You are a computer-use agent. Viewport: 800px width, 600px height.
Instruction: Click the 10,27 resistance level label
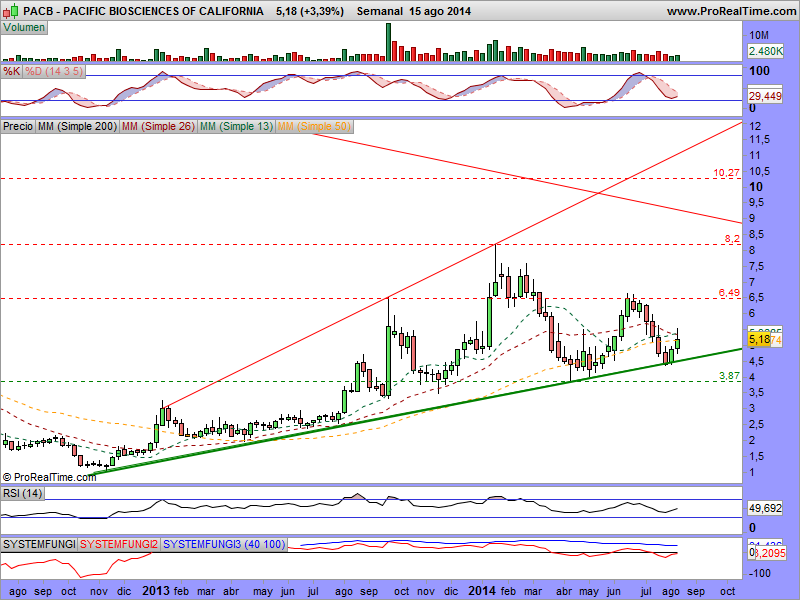(x=726, y=173)
